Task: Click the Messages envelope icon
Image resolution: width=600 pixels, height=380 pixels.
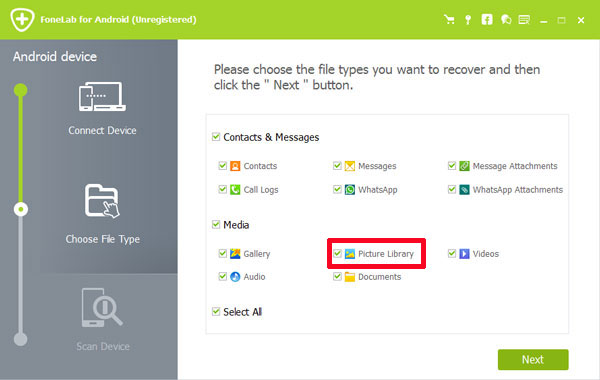Action: click(x=350, y=166)
